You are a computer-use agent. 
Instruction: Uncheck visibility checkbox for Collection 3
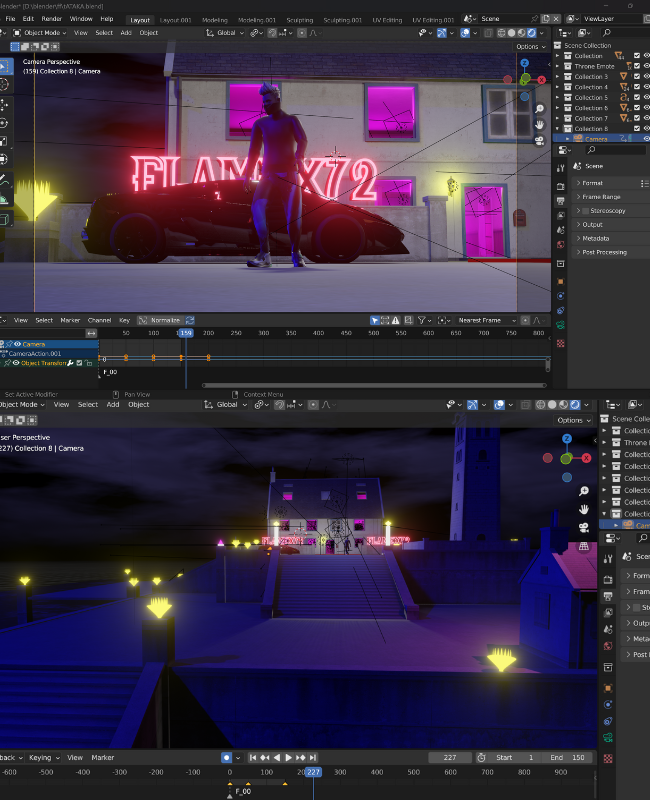point(636,76)
